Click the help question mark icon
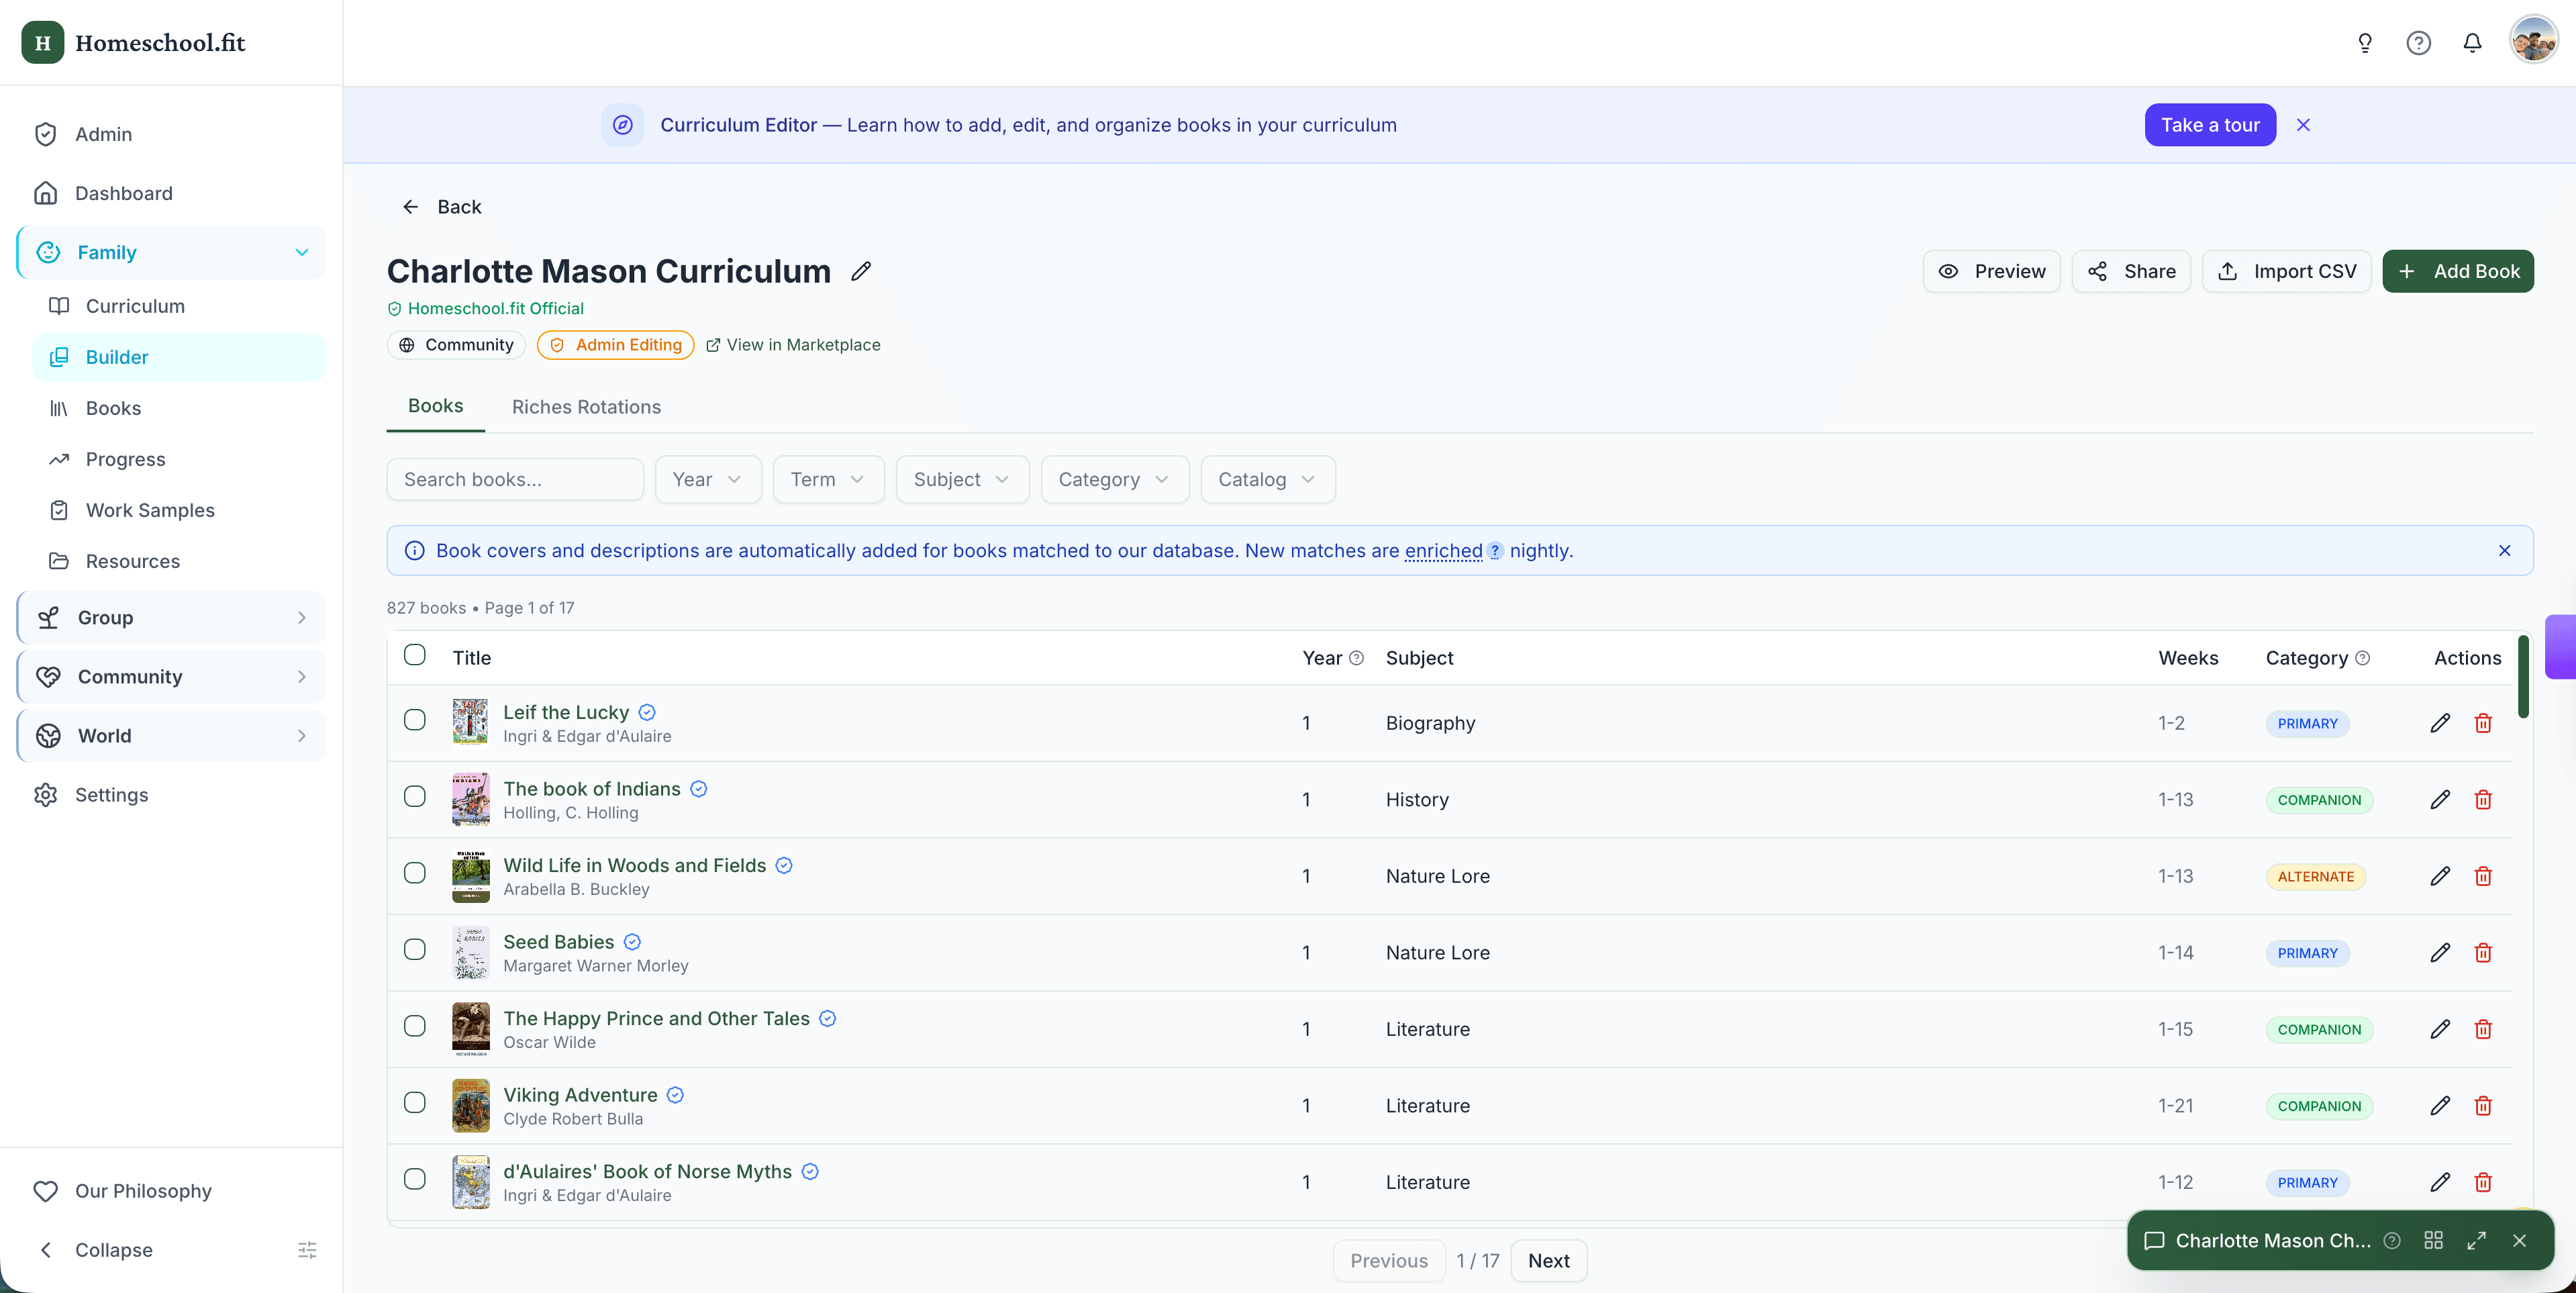This screenshot has width=2576, height=1293. tap(2418, 43)
